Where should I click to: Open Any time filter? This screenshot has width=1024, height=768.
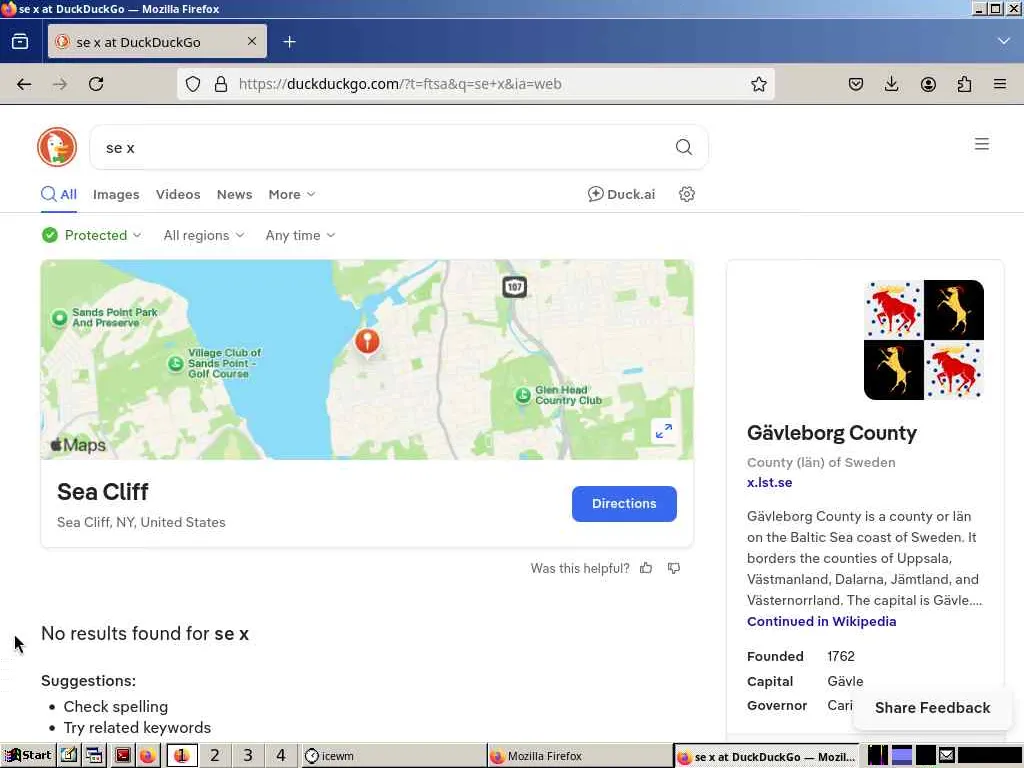(x=300, y=235)
